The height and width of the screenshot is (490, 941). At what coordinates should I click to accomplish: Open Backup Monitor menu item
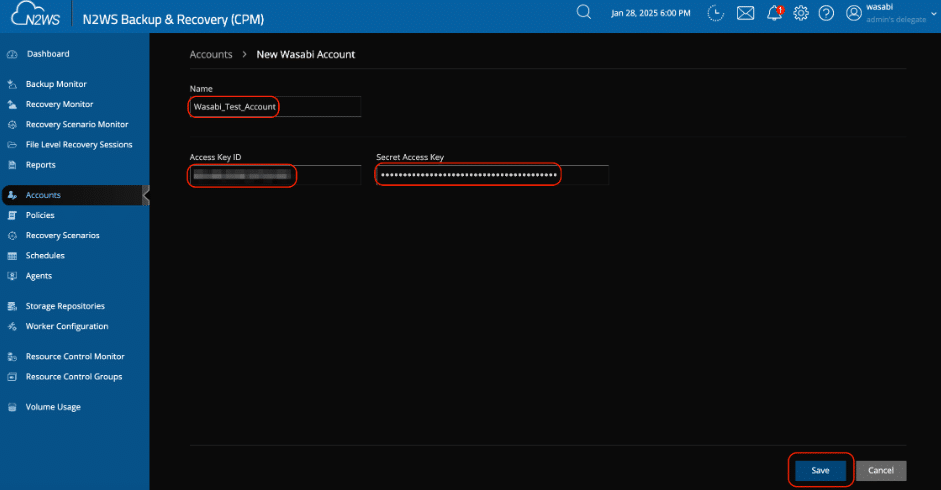pyautogui.click(x=56, y=84)
